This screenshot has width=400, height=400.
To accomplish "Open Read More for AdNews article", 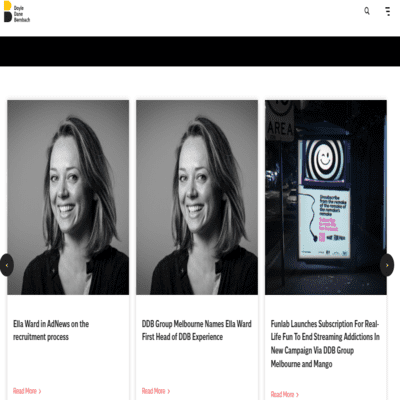I will (x=27, y=391).
